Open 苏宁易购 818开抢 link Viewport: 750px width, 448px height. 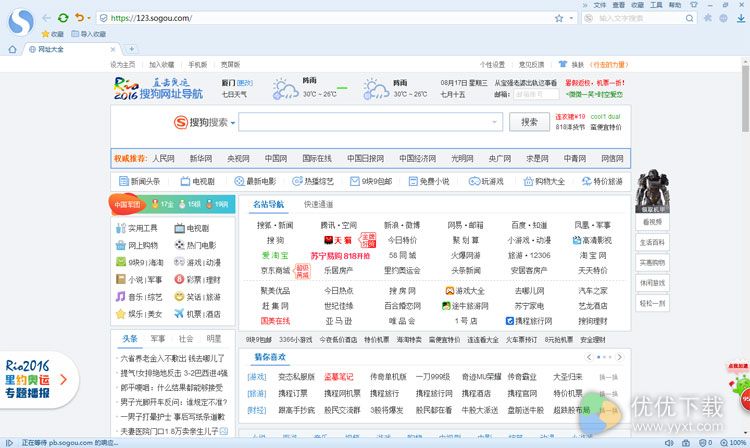click(x=341, y=256)
